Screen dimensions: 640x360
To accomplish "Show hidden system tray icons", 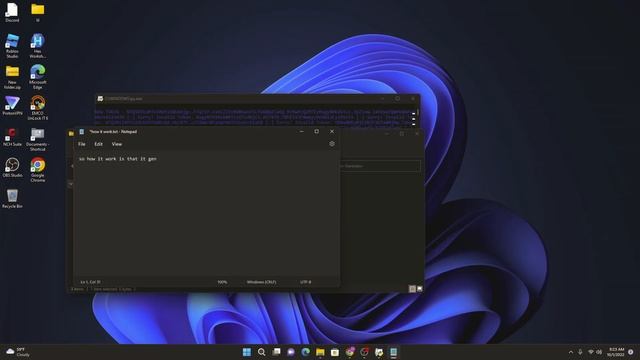I will pyautogui.click(x=571, y=352).
